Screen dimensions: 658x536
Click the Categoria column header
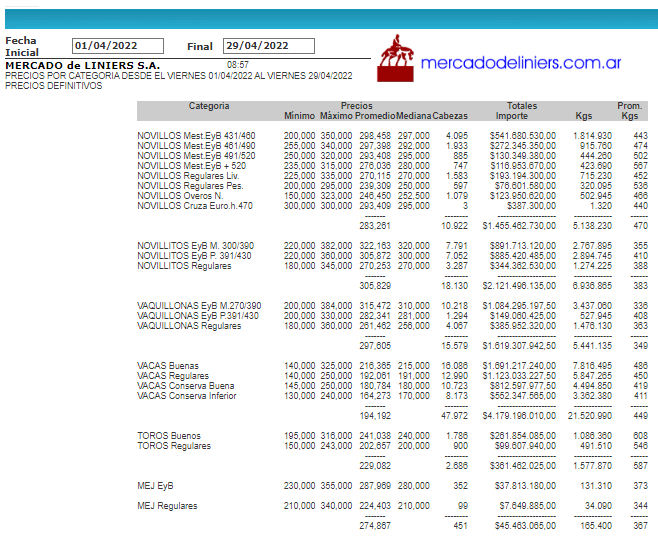(209, 106)
